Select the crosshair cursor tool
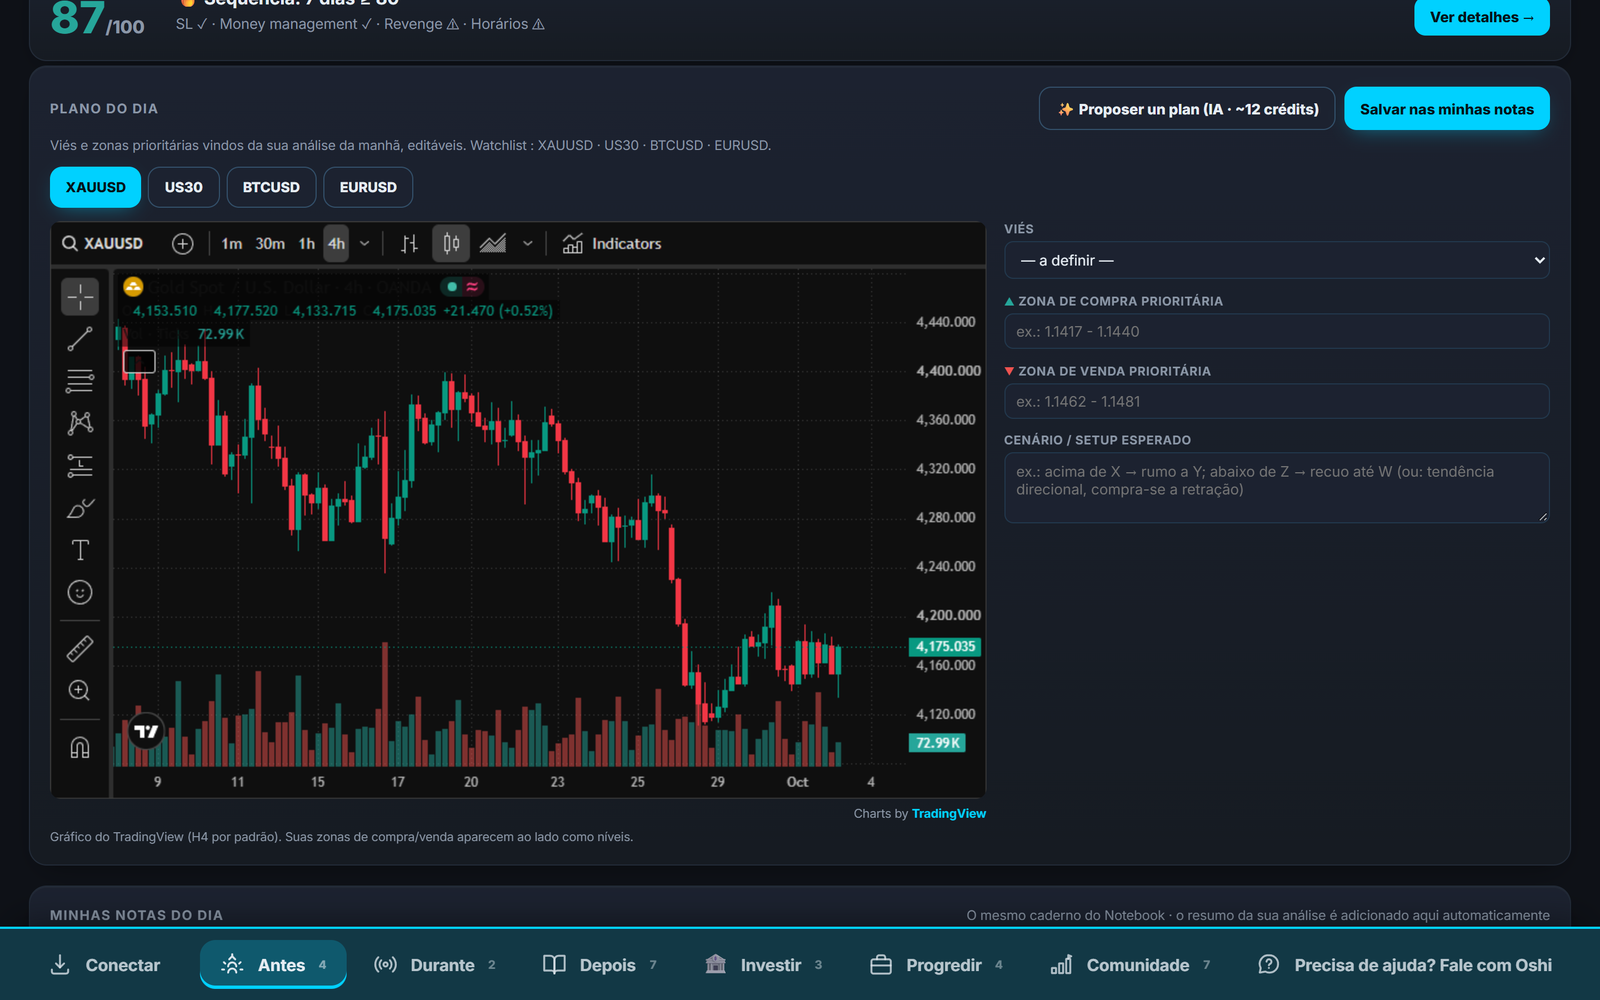The image size is (1600, 1000). [80, 297]
